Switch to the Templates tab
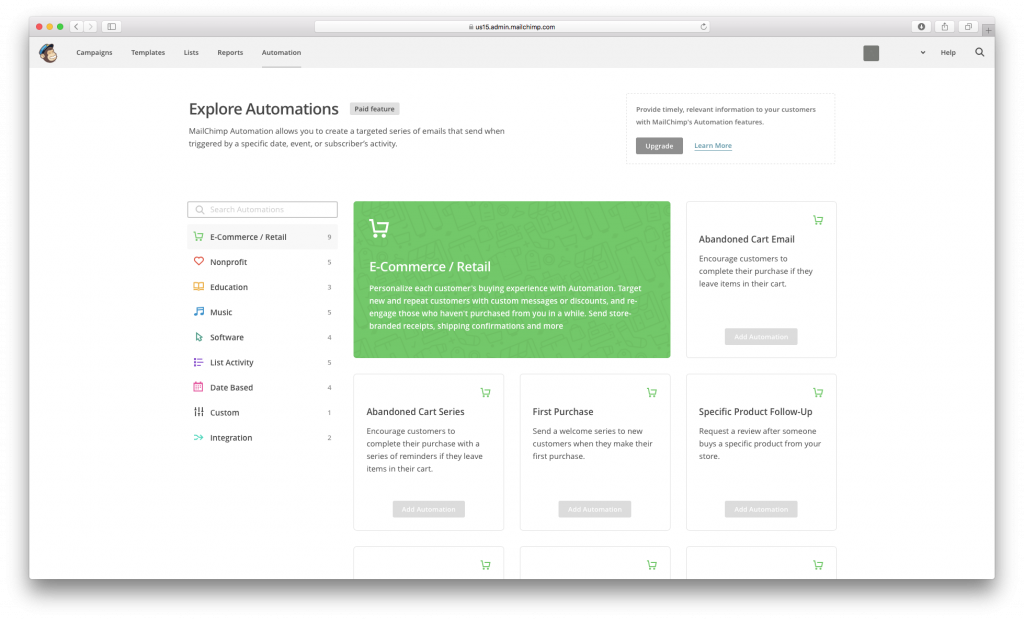 (148, 52)
